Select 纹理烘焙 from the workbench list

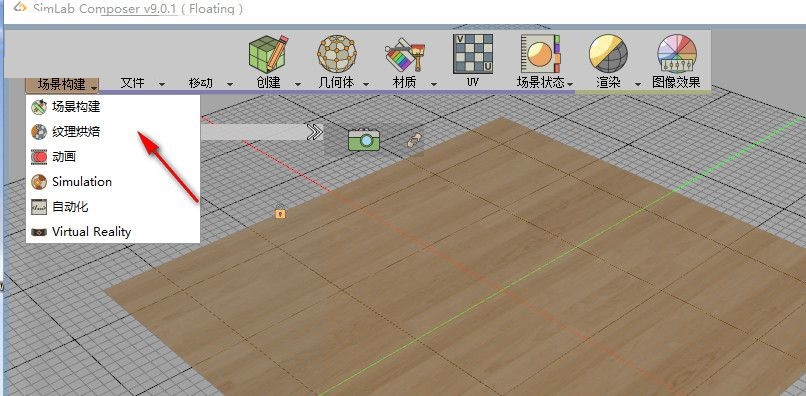click(x=113, y=132)
